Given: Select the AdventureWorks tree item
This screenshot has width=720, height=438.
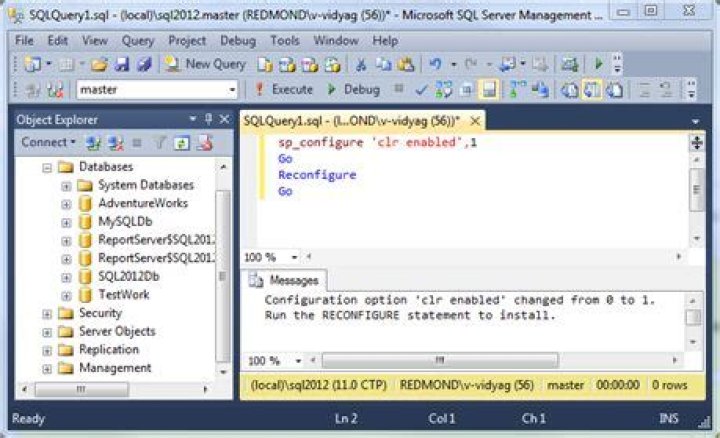Looking at the screenshot, I should point(143,203).
